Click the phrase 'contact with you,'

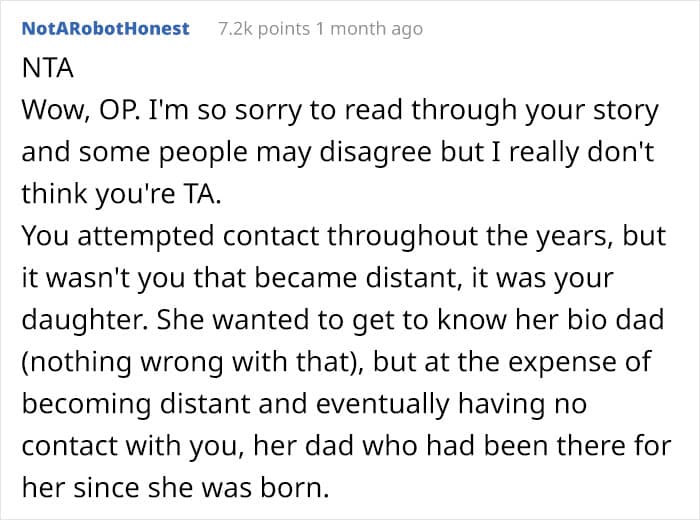133,446
